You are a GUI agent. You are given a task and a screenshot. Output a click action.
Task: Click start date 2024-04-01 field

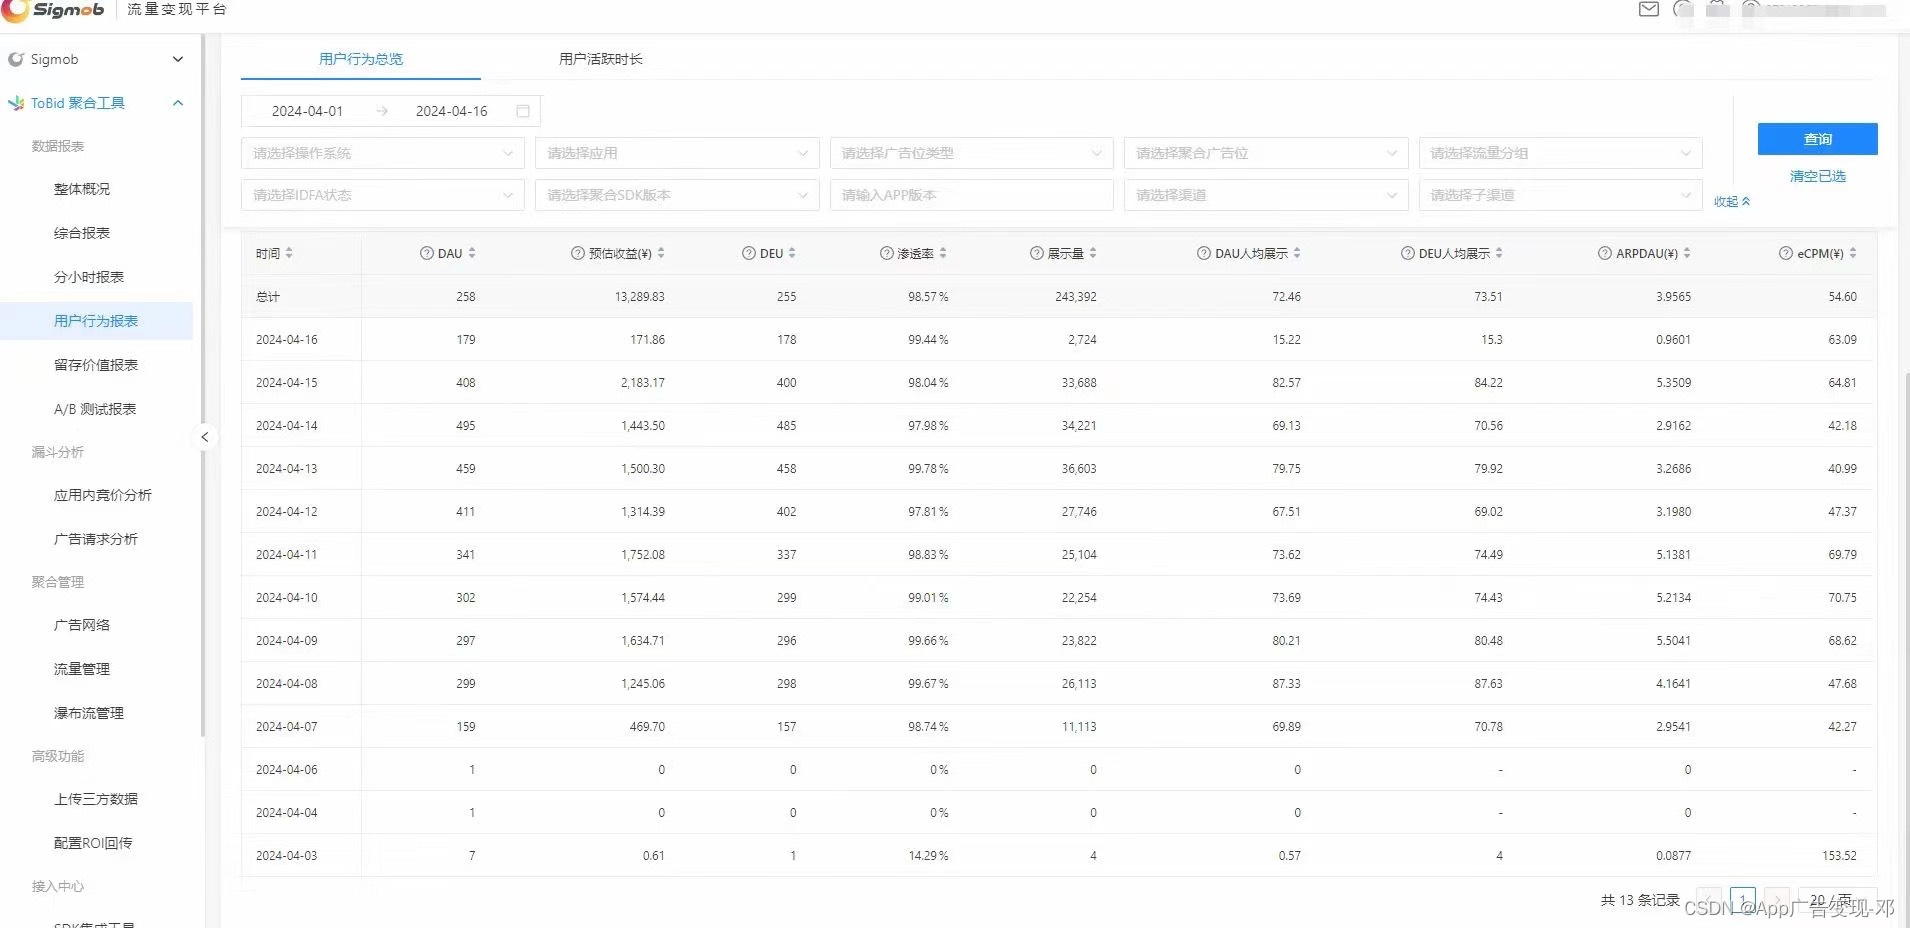click(307, 111)
